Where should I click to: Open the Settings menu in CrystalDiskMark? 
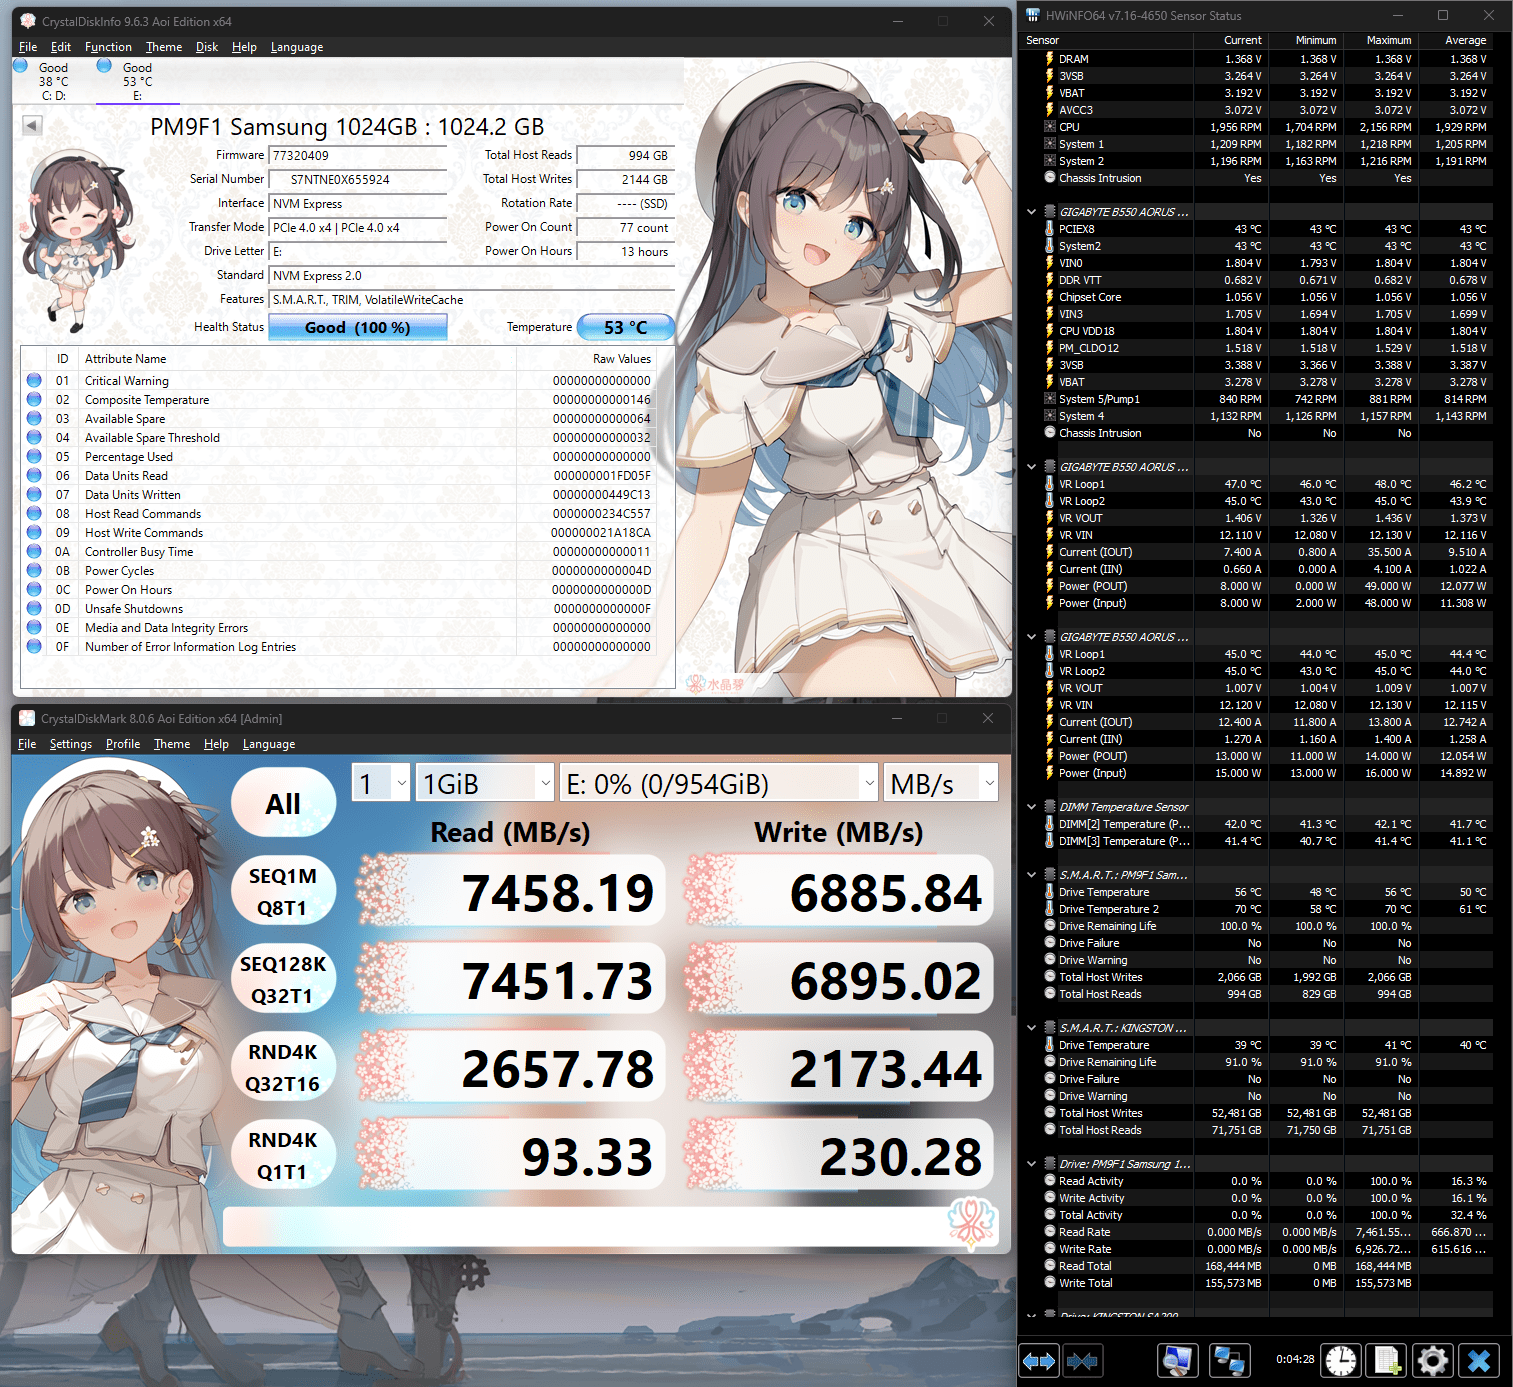pos(70,744)
